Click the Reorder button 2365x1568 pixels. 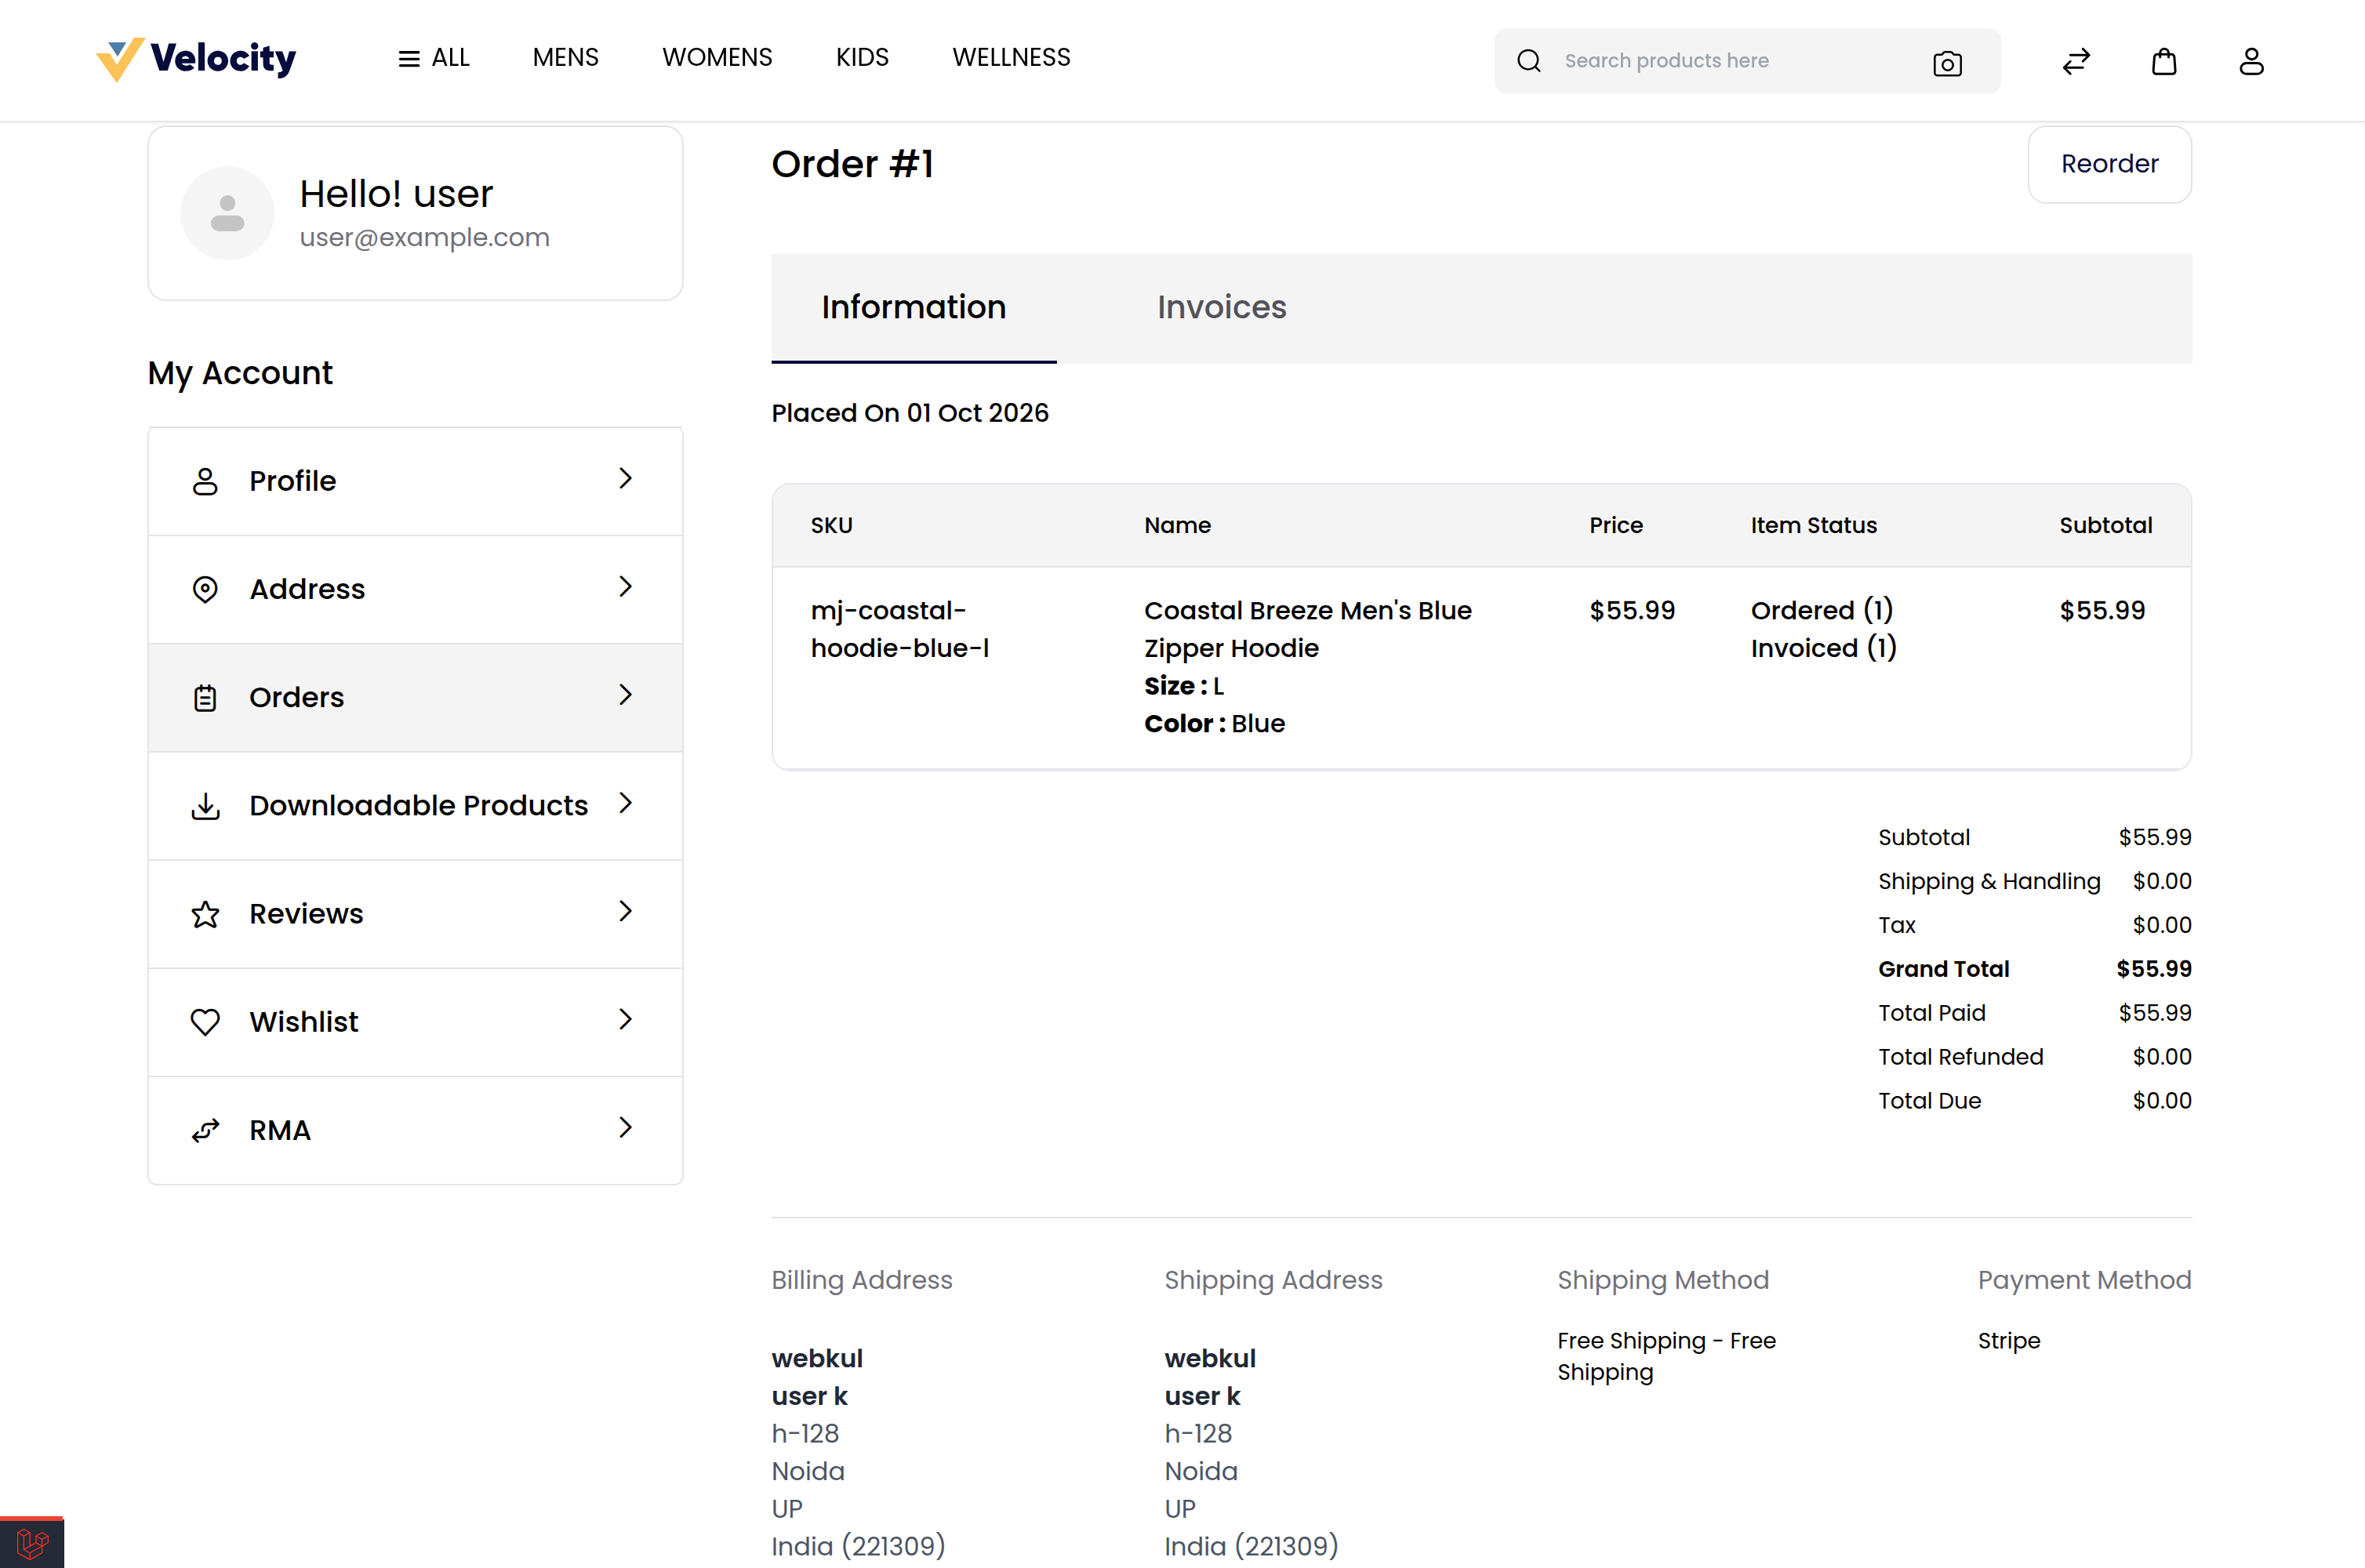click(2109, 164)
